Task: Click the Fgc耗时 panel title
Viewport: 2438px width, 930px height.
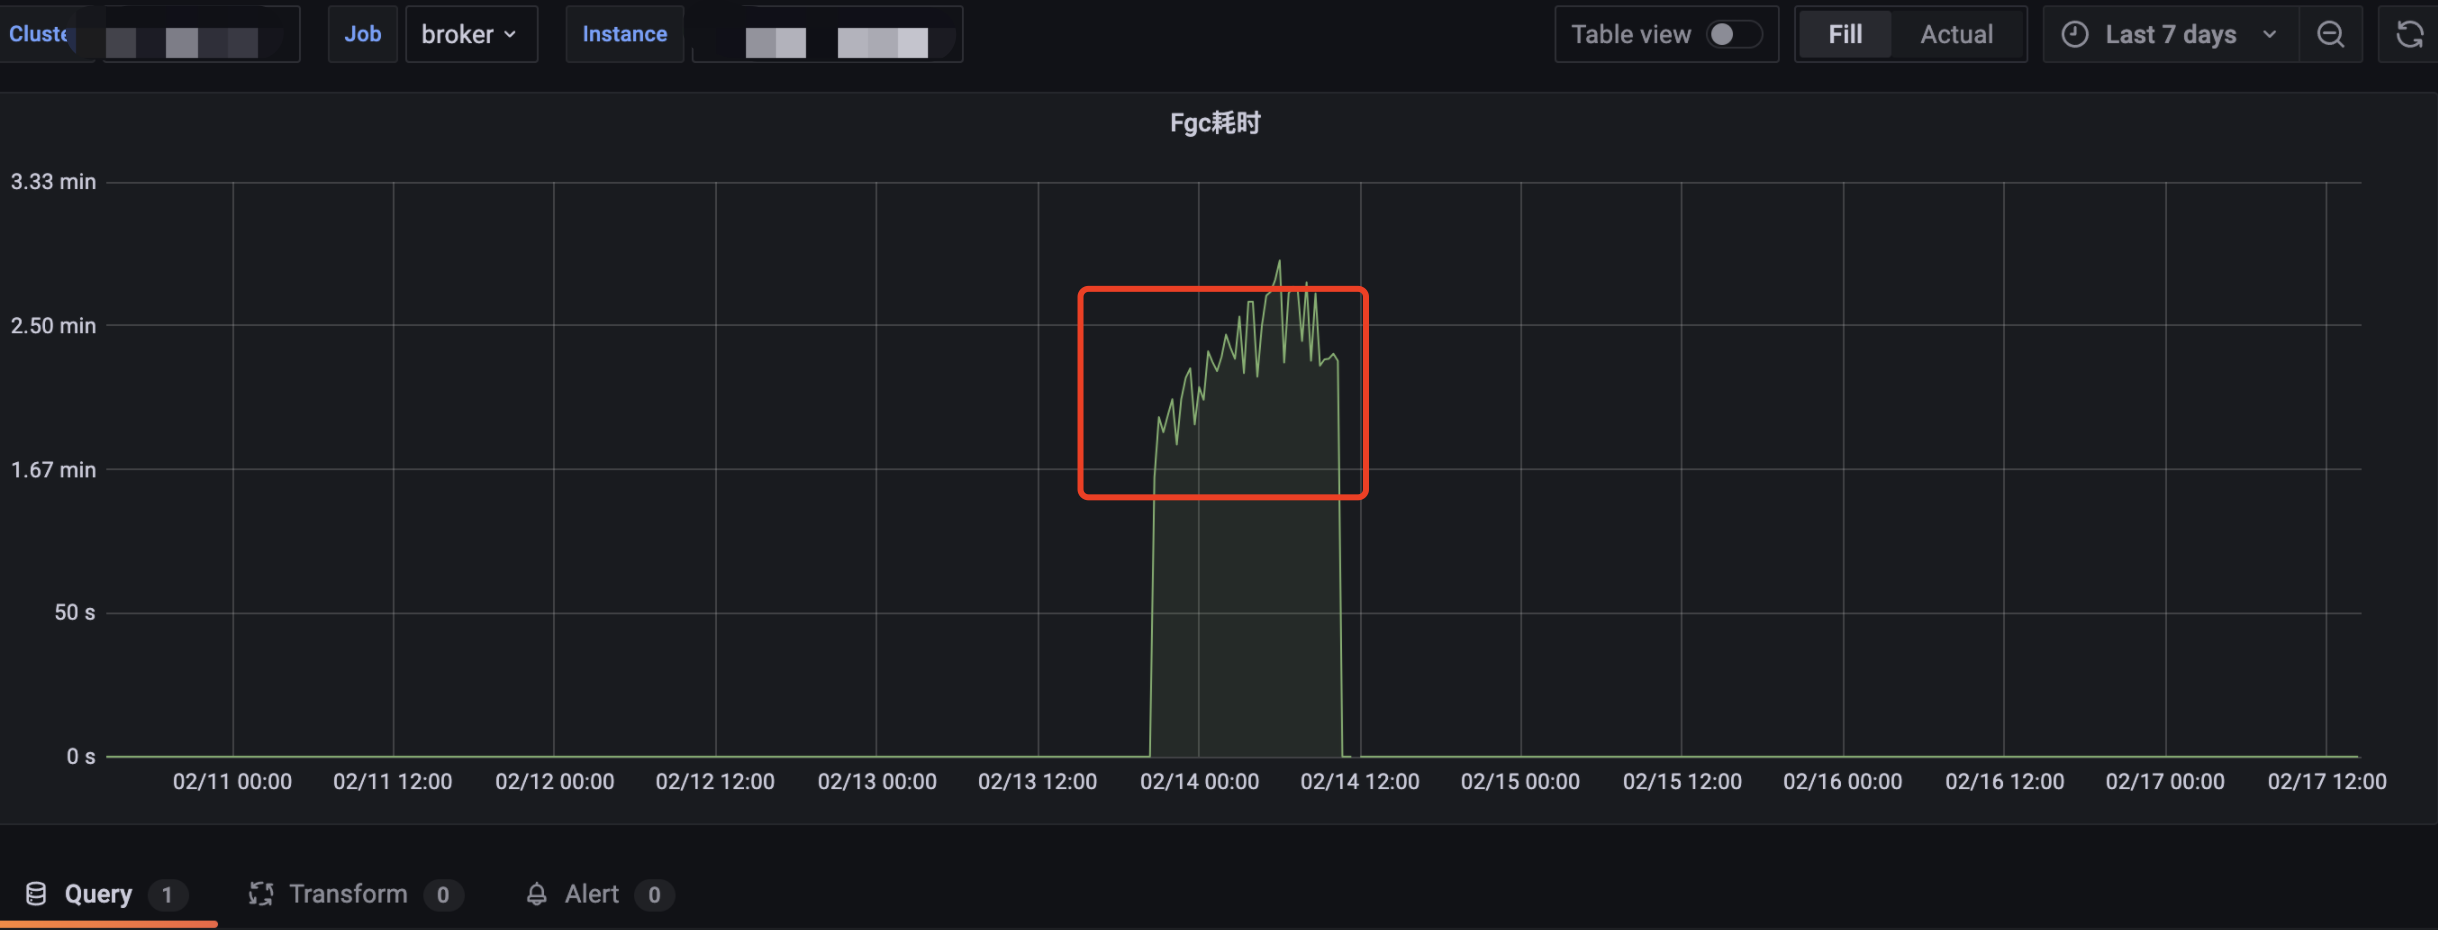Action: [x=1215, y=123]
